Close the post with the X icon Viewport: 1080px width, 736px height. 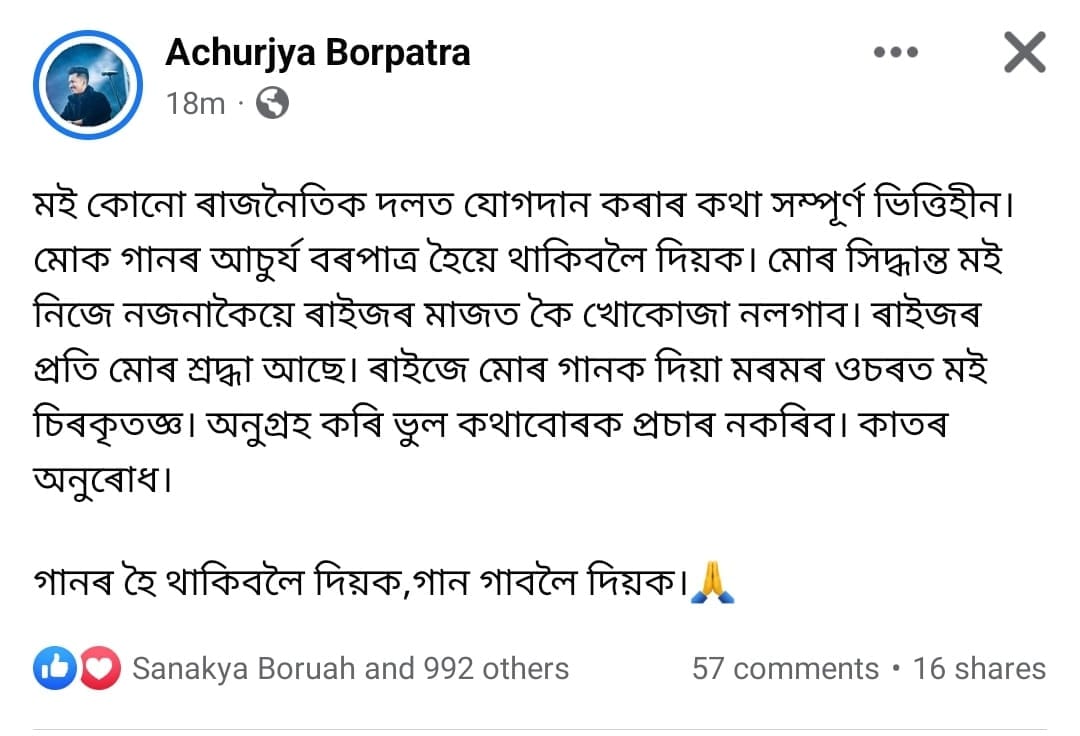(1024, 53)
